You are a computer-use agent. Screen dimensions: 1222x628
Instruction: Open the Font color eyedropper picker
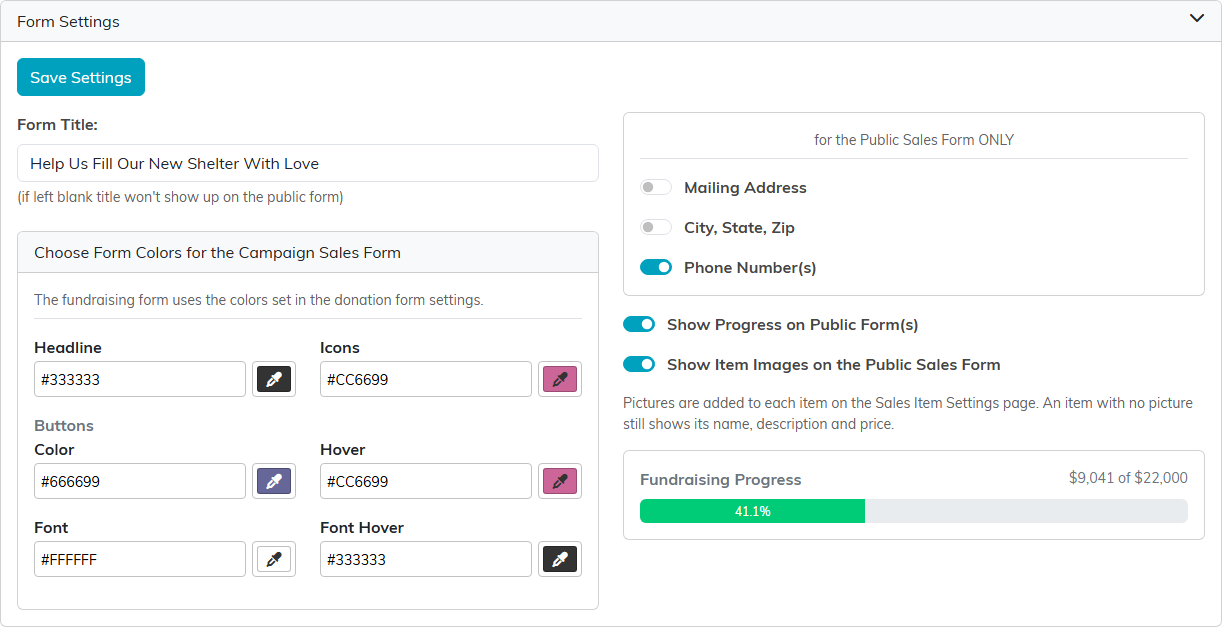(x=274, y=559)
